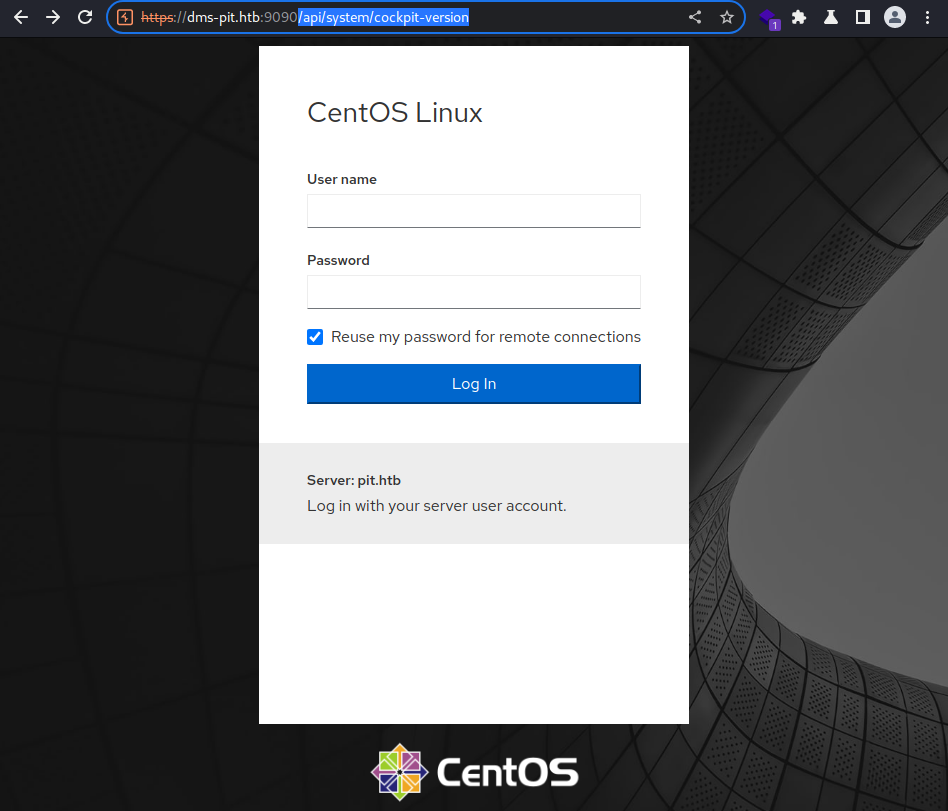Go forward to the next page
948x811 pixels.
click(53, 17)
